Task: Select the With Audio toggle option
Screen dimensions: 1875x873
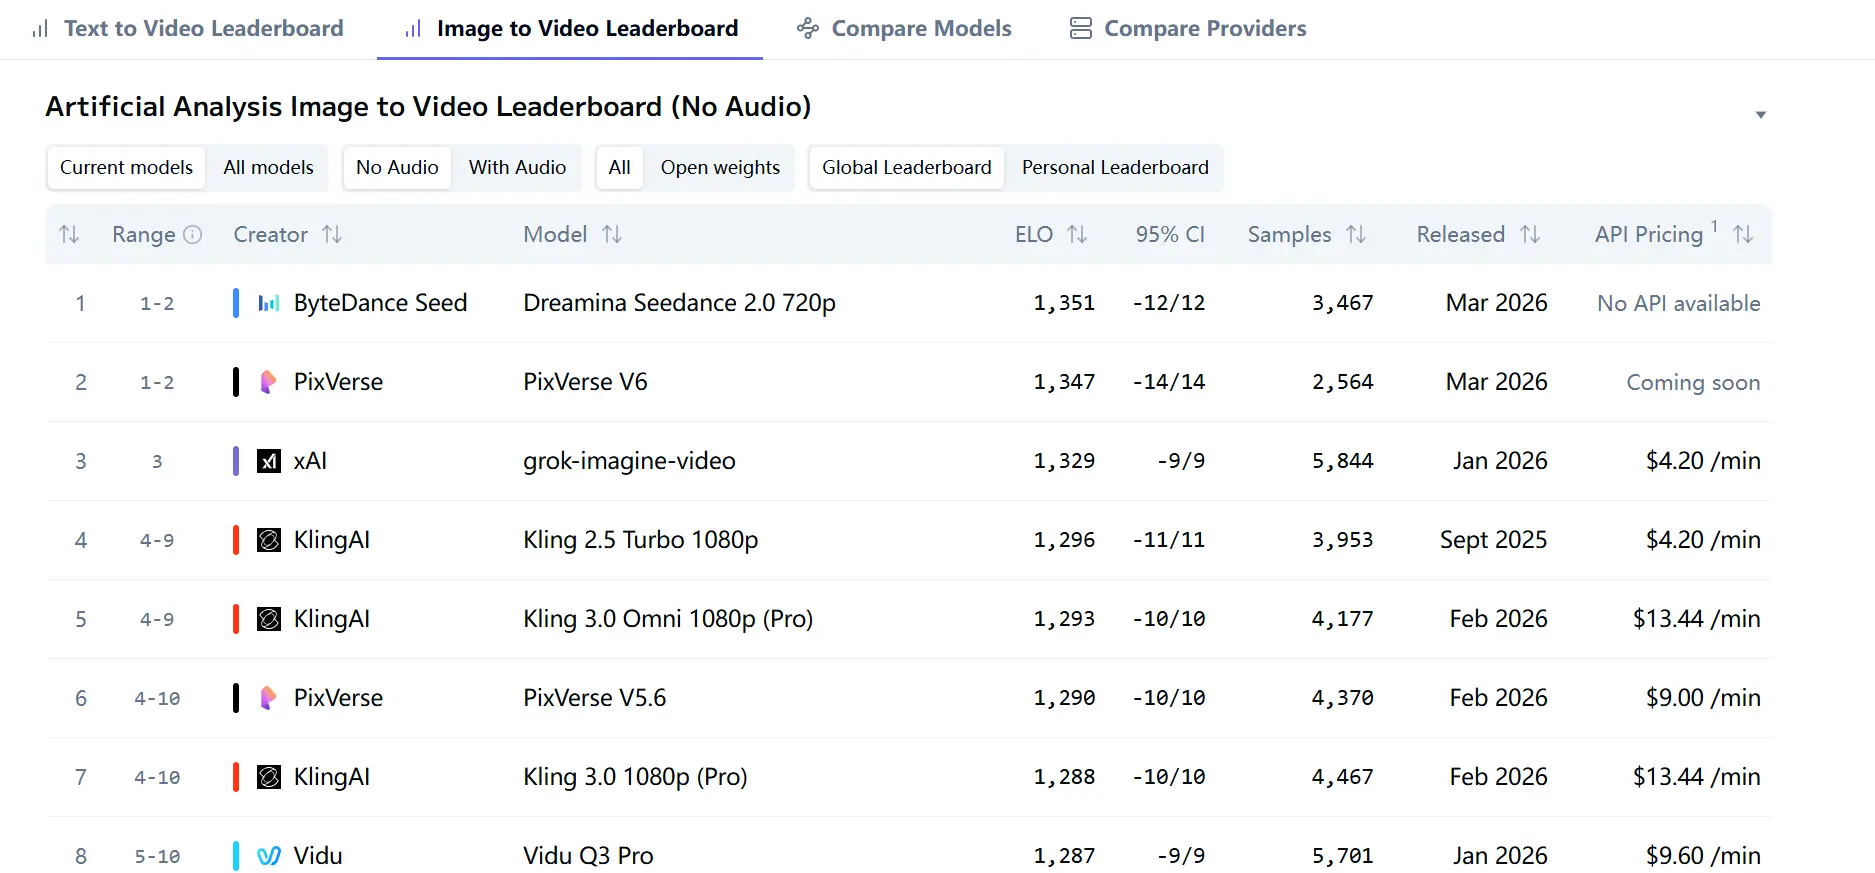Action: tap(517, 168)
